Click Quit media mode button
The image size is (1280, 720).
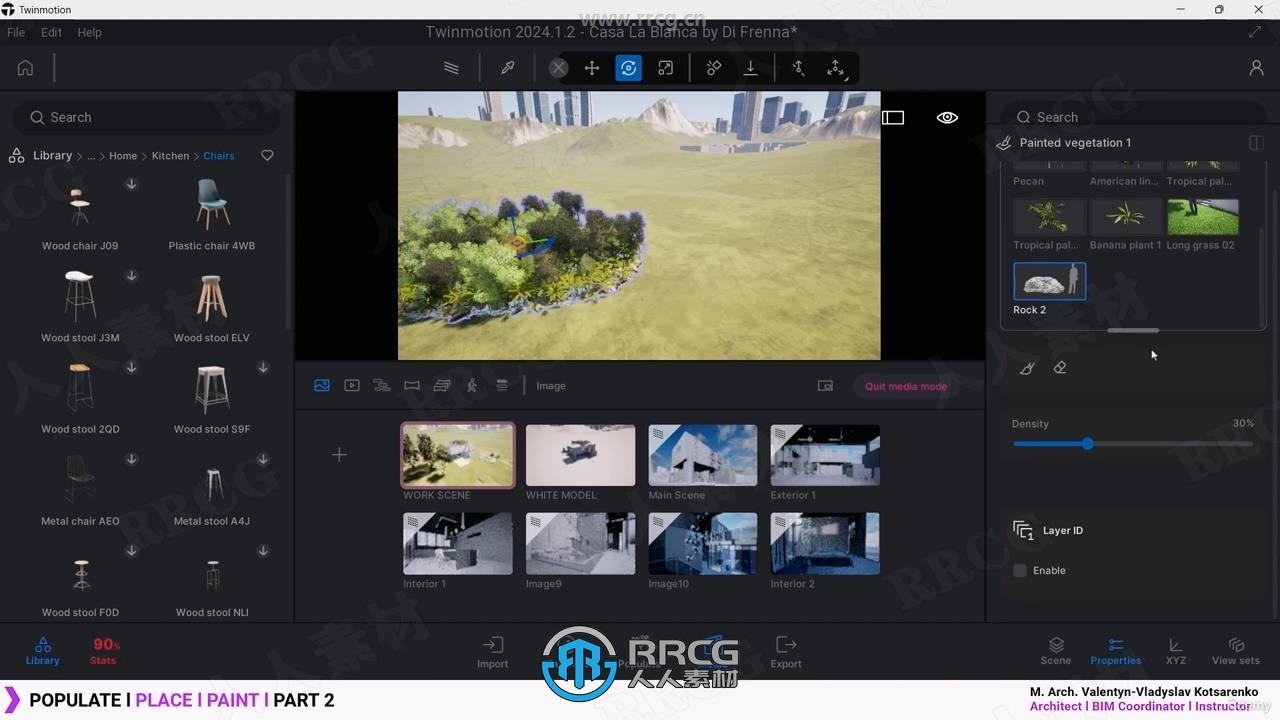[x=906, y=387]
